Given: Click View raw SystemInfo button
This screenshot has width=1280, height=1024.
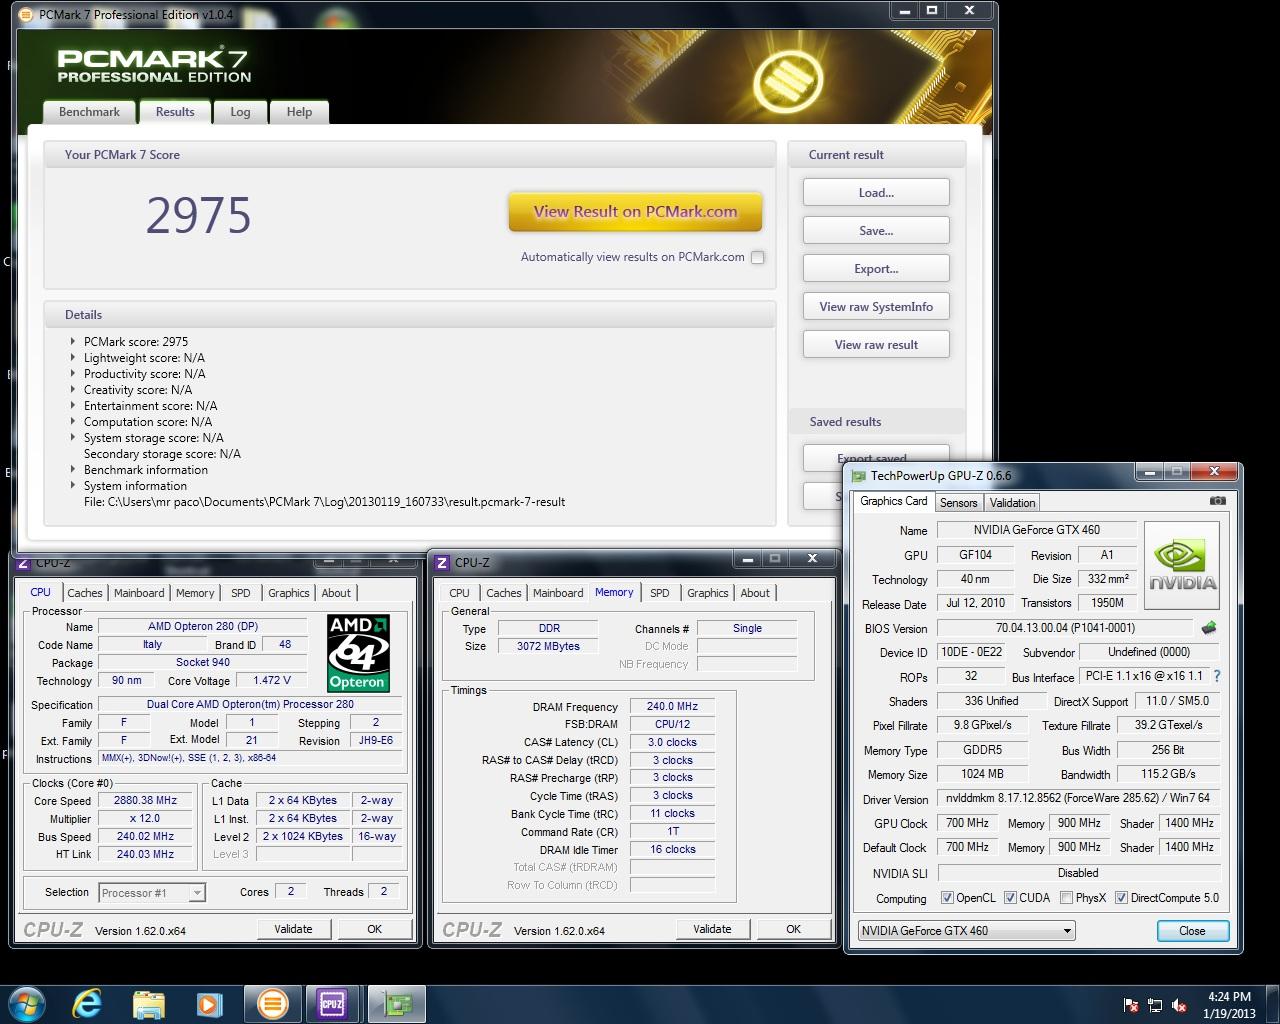Looking at the screenshot, I should pyautogui.click(x=876, y=307).
